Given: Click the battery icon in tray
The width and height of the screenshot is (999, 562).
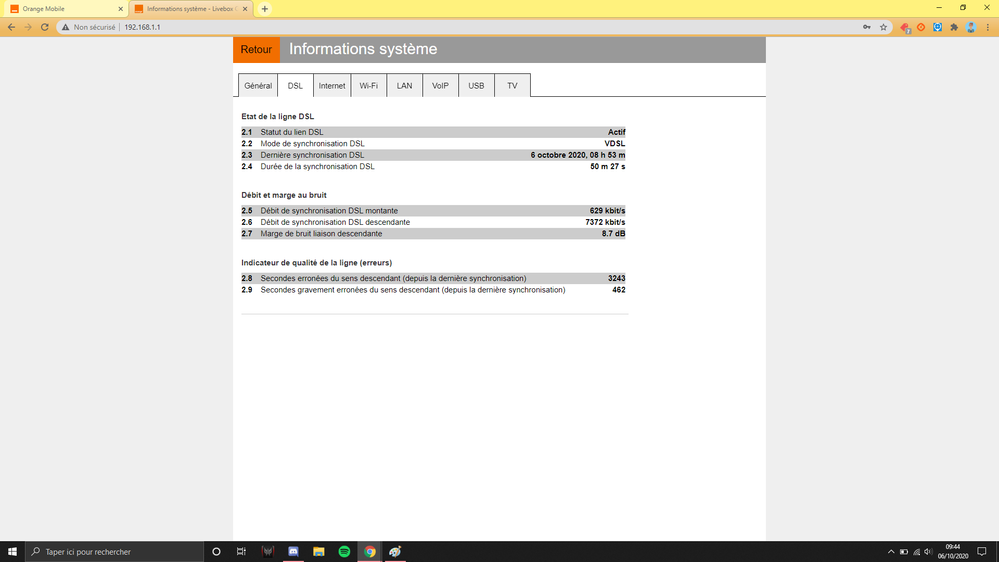Looking at the screenshot, I should [903, 552].
